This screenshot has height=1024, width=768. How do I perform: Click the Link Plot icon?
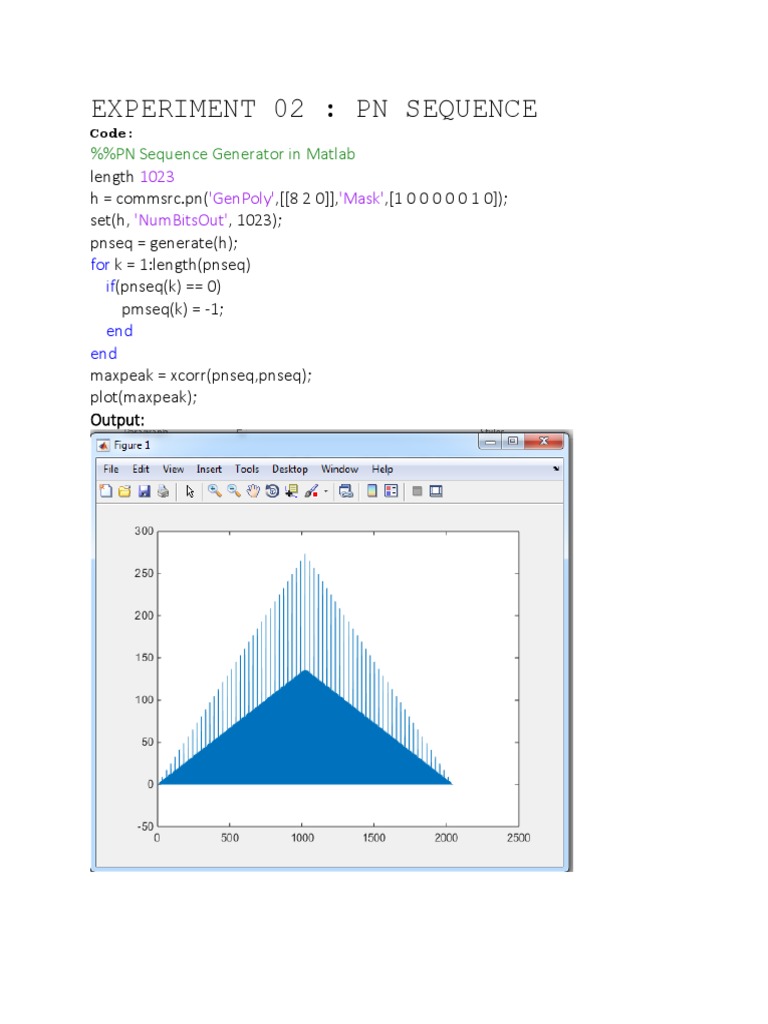pos(346,491)
